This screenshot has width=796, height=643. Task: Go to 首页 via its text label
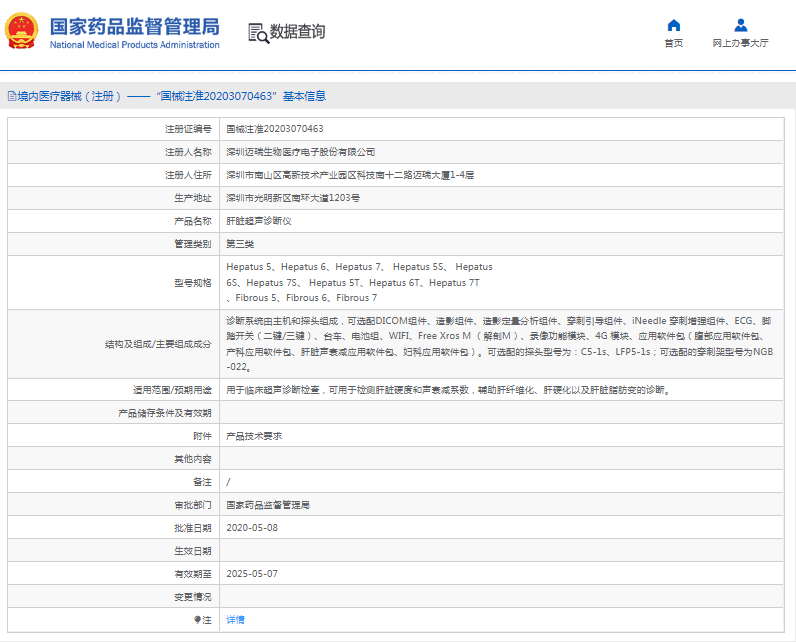pos(673,43)
